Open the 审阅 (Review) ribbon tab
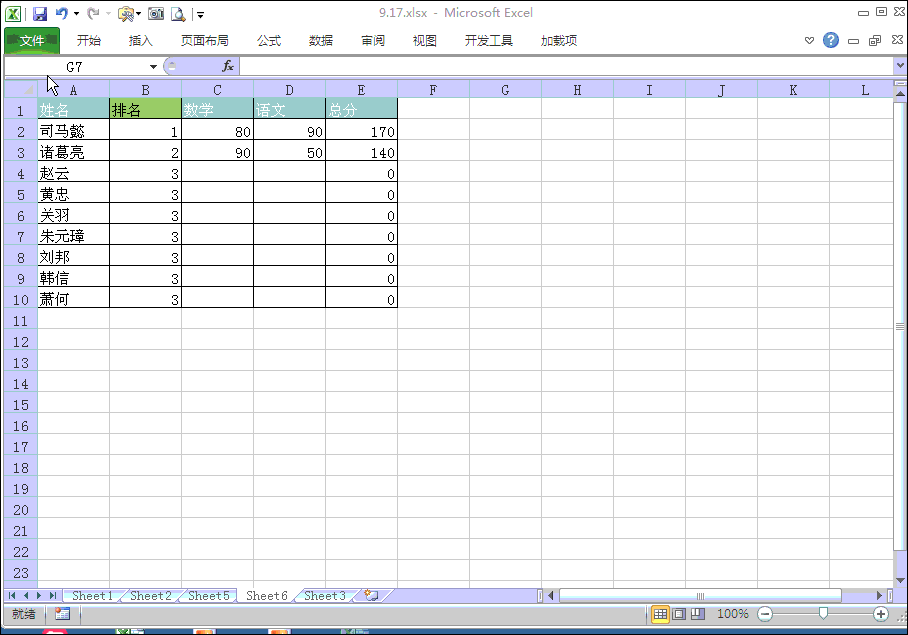This screenshot has height=635, width=908. [373, 41]
